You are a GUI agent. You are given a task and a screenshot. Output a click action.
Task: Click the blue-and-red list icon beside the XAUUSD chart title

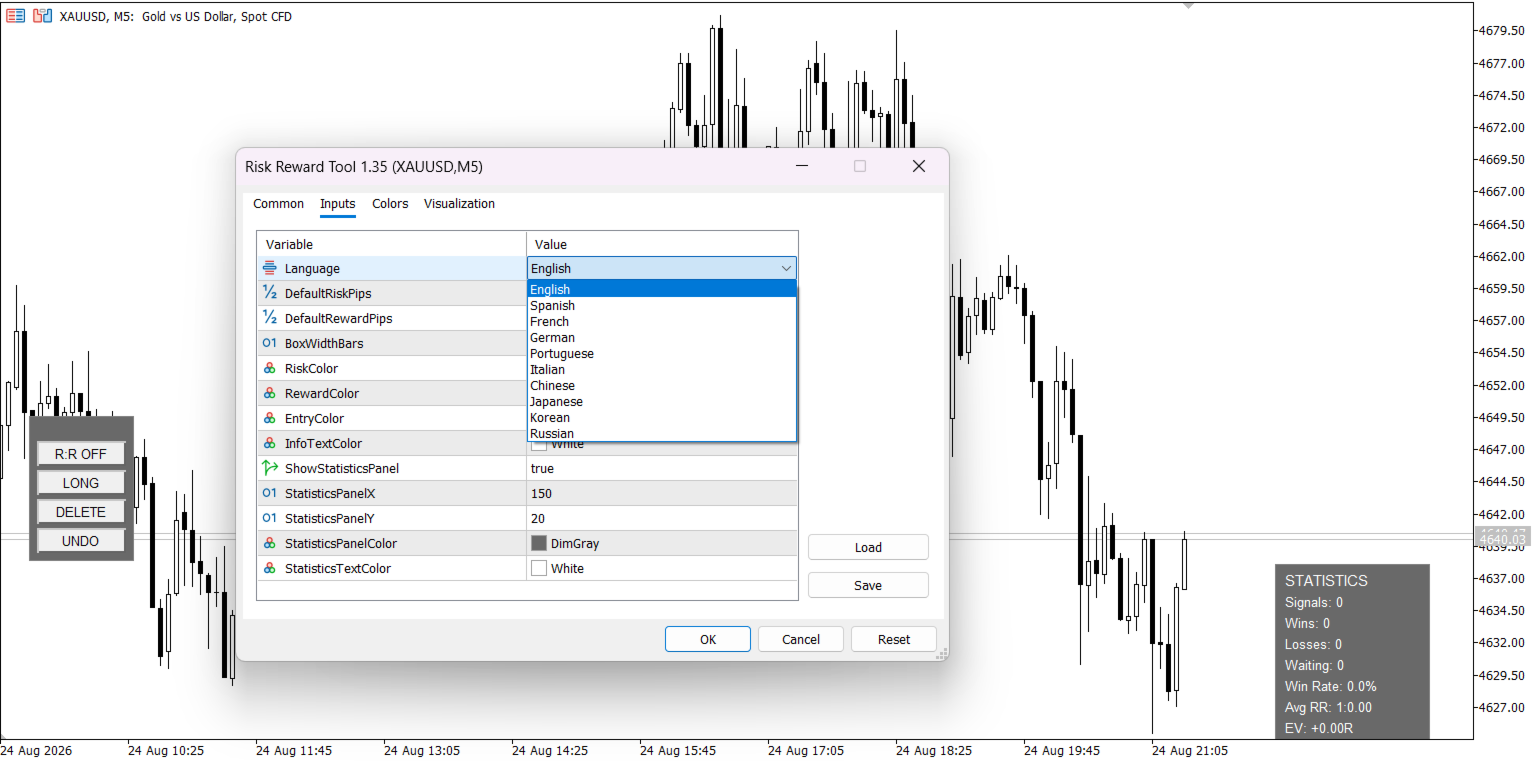[16, 16]
